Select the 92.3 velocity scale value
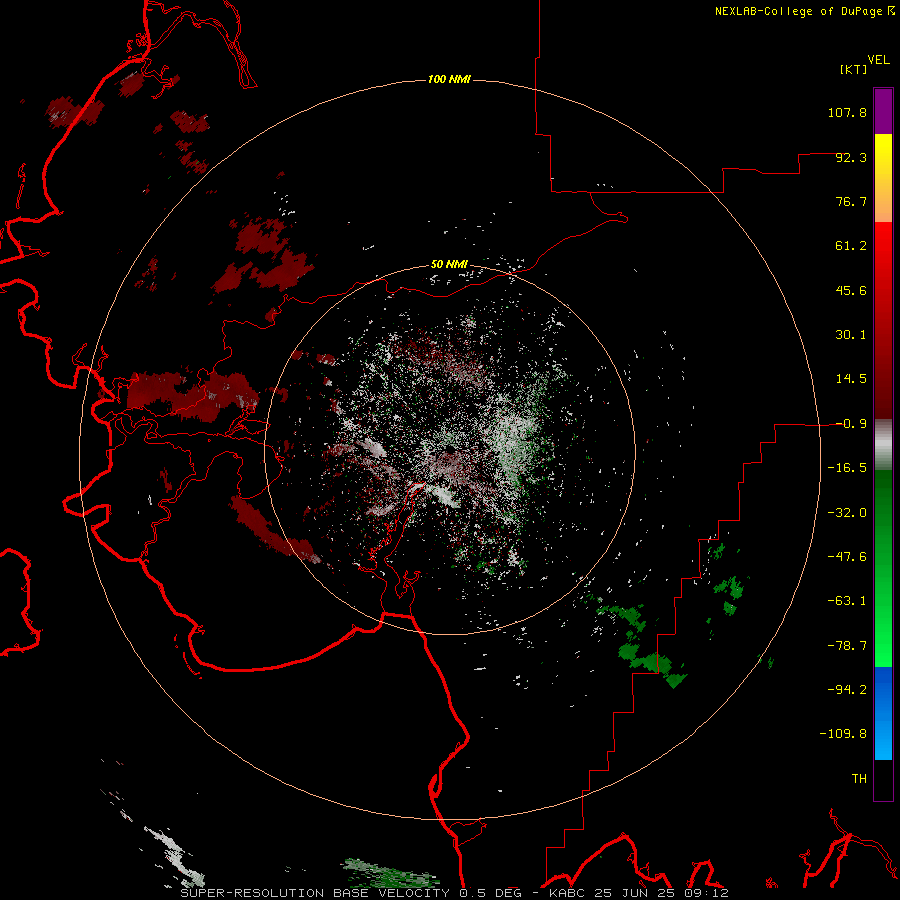 coord(851,157)
